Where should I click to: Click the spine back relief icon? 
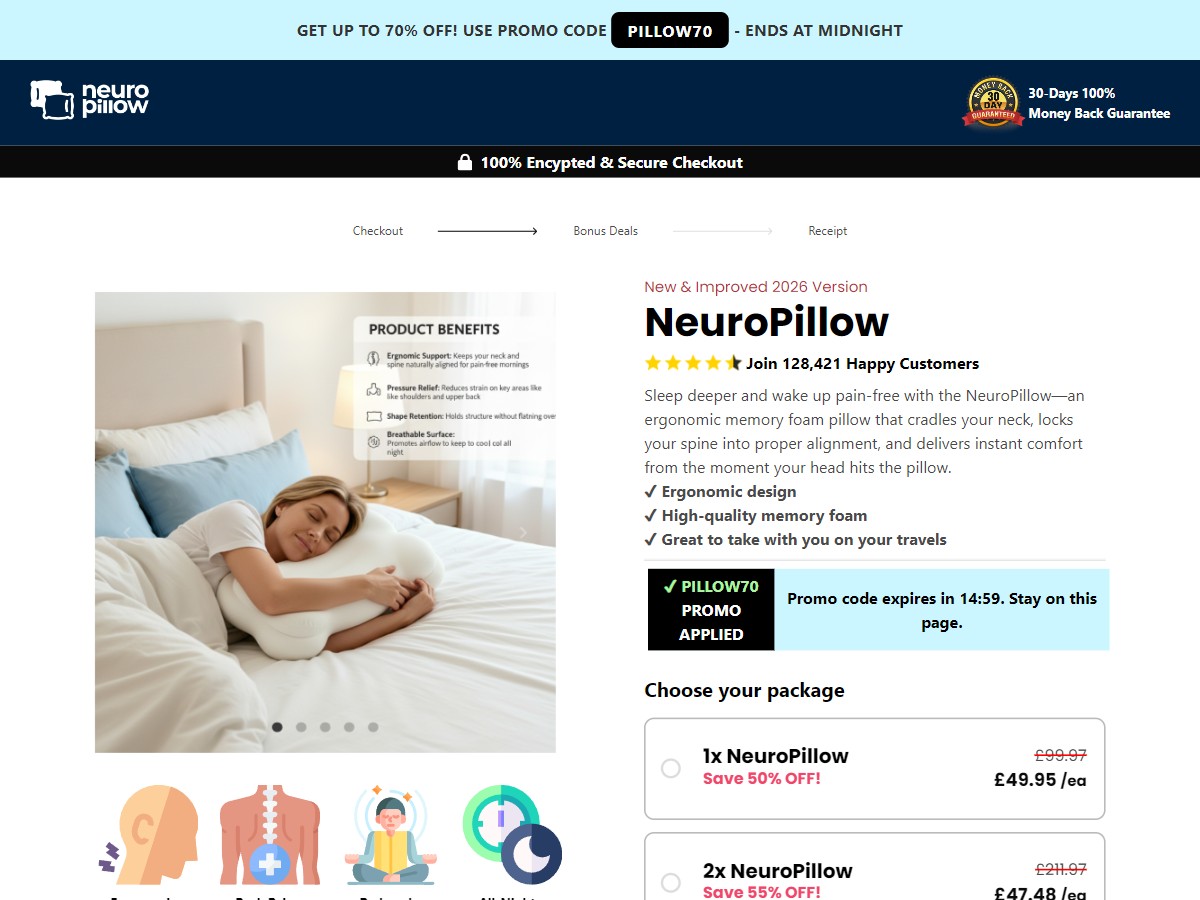[x=270, y=835]
